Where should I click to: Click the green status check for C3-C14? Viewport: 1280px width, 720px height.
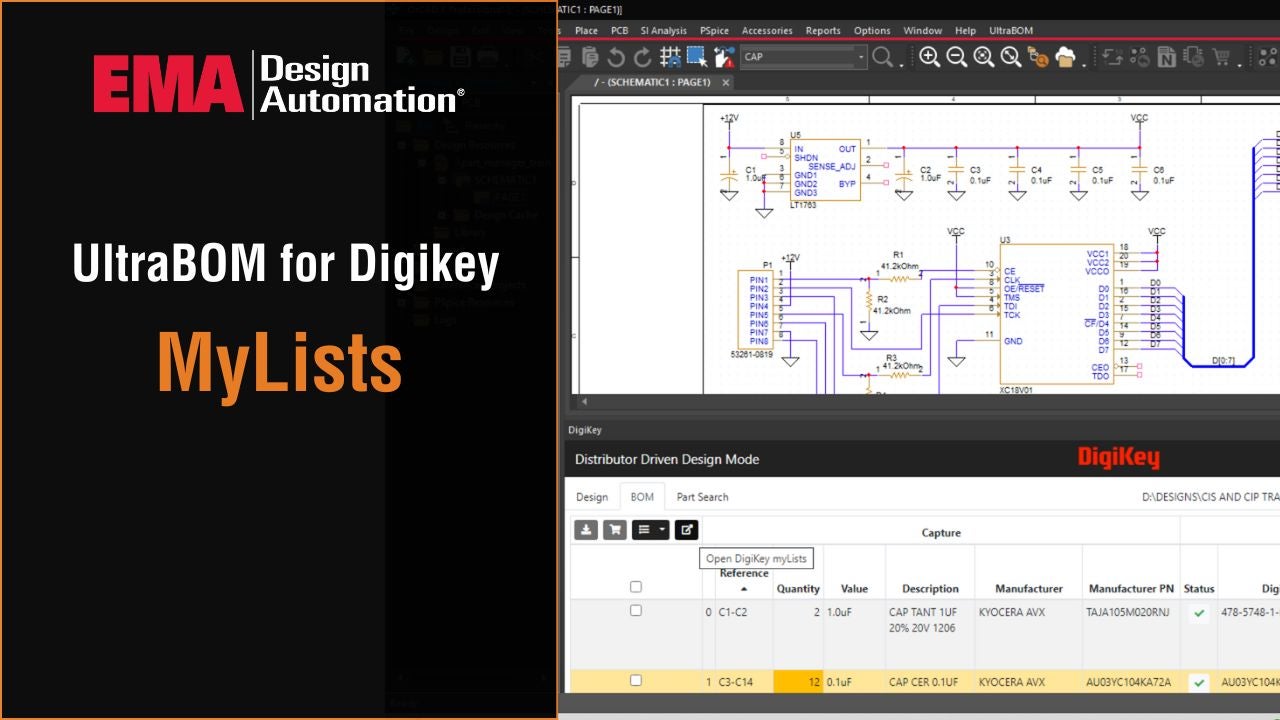(1199, 683)
